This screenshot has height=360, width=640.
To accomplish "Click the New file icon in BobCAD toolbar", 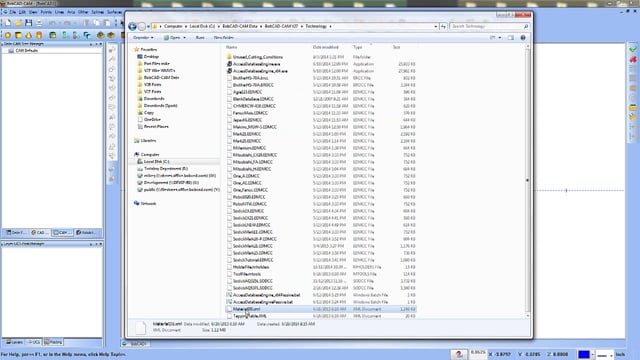I will coord(8,23).
